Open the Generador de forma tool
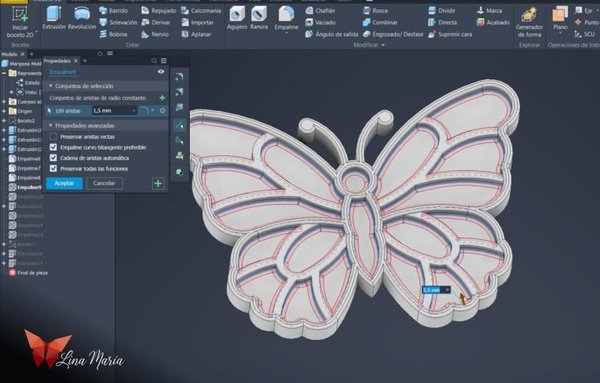600x383 pixels. click(x=529, y=22)
